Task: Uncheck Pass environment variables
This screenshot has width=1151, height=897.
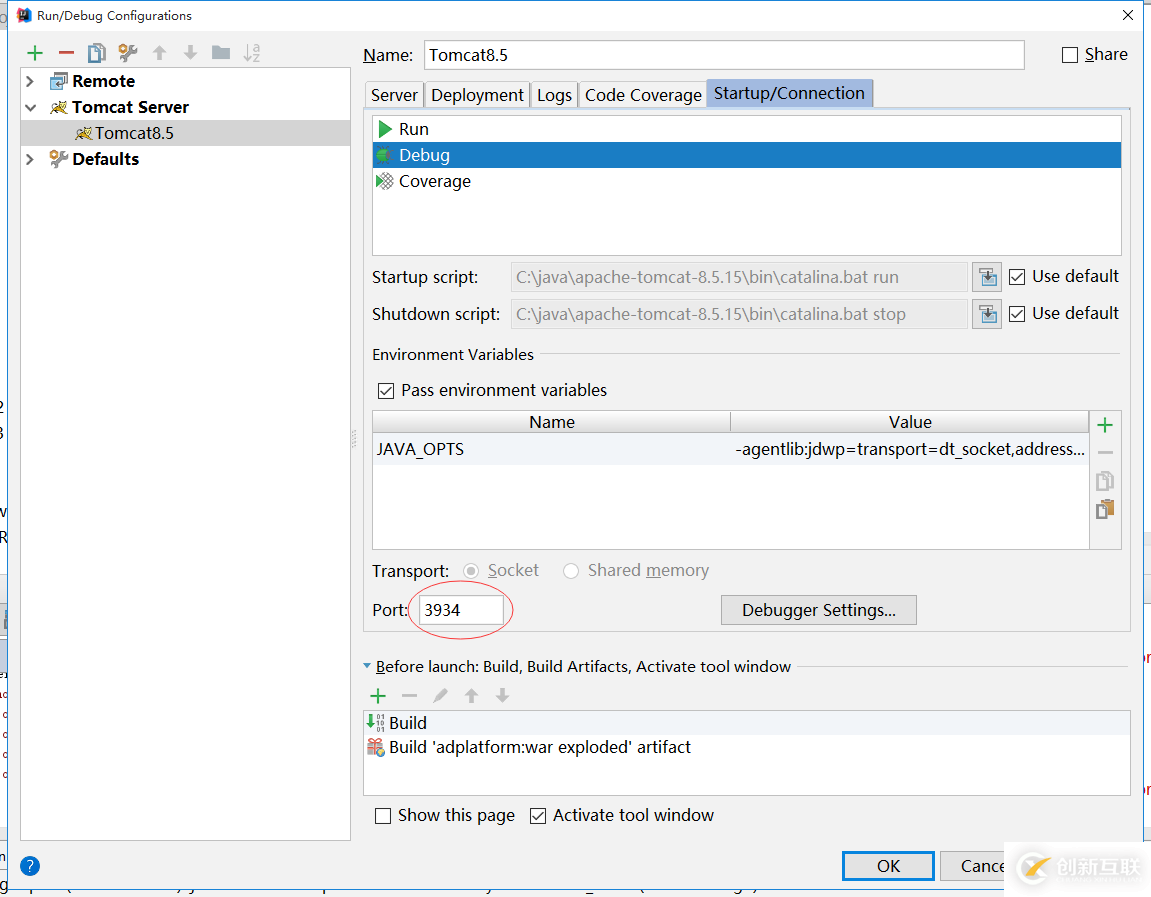Action: (x=385, y=391)
